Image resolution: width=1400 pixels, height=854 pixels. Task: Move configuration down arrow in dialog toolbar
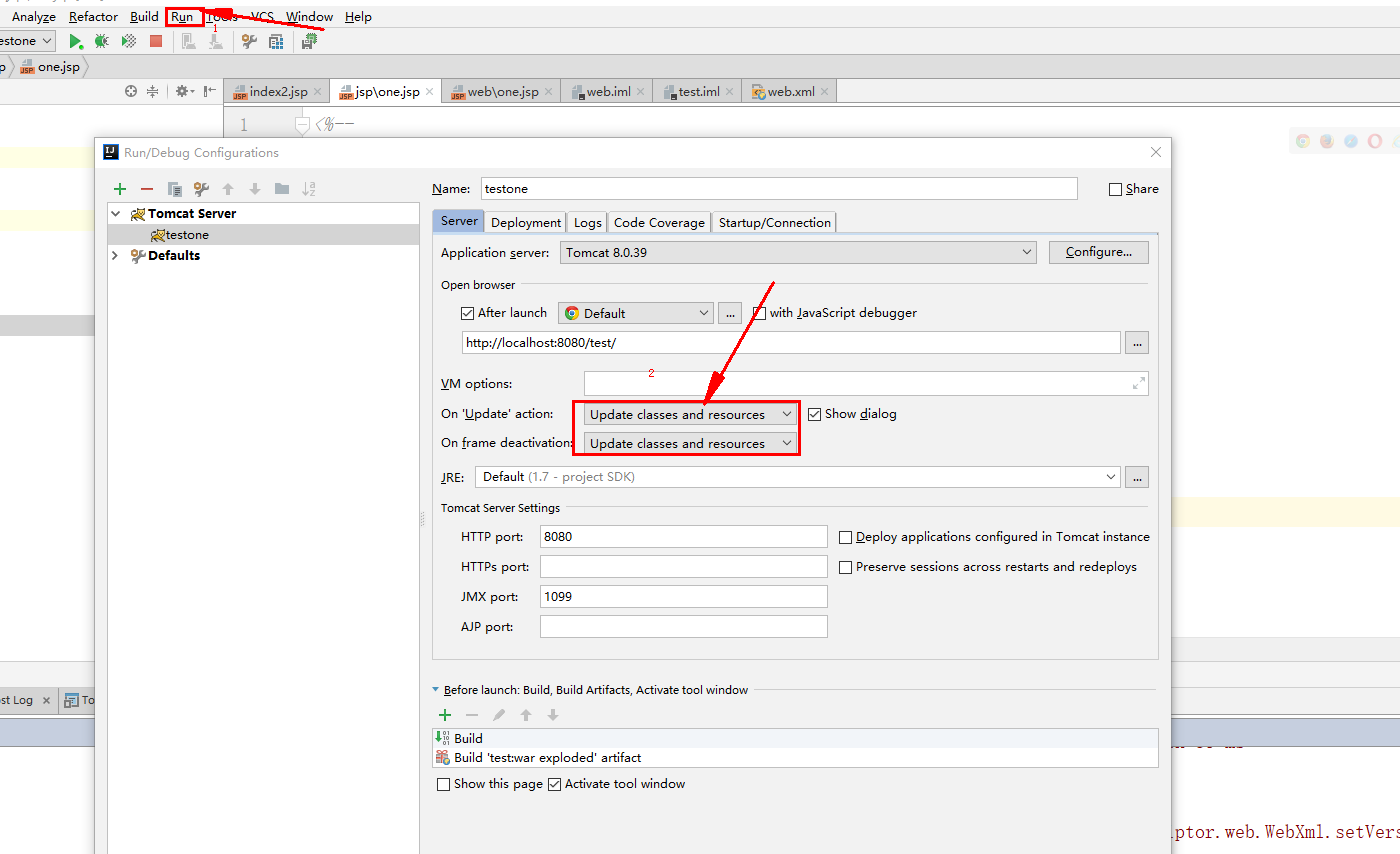255,189
